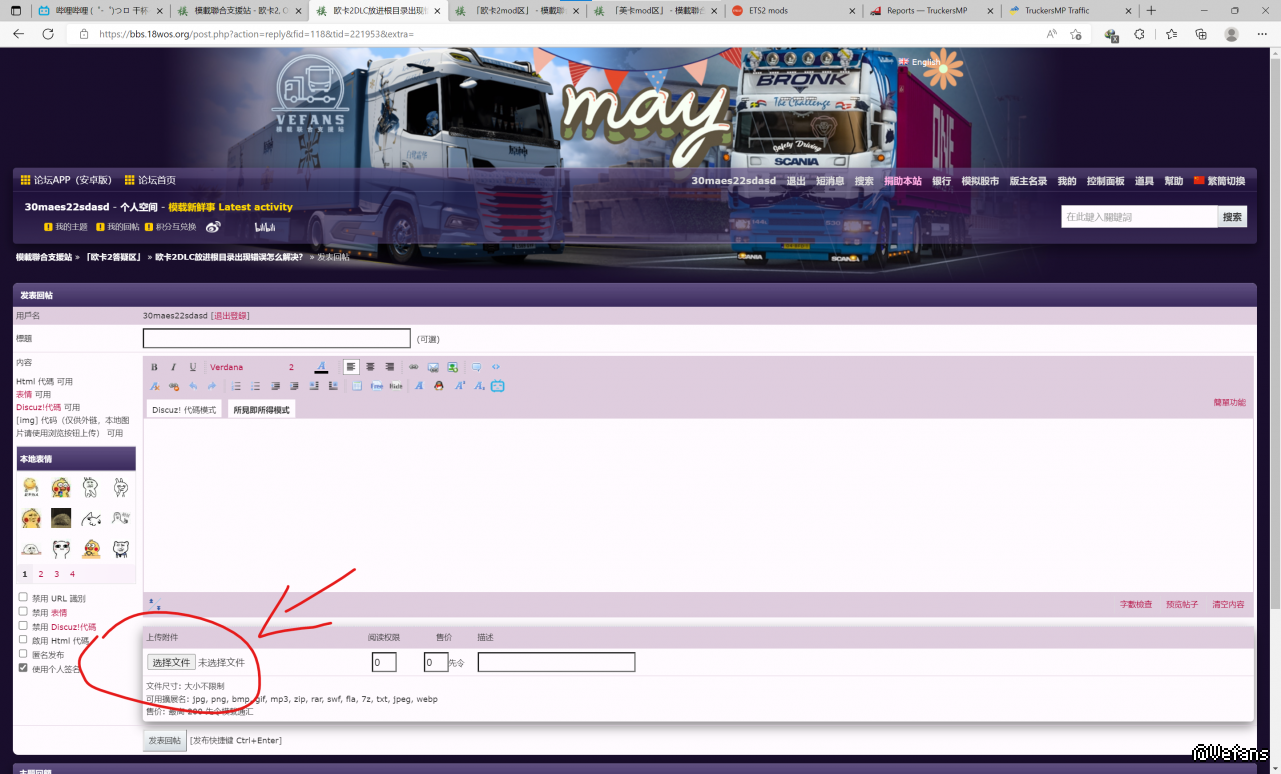This screenshot has width=1281, height=774.
Task: Click the 阅读权限 number field
Action: [x=384, y=662]
